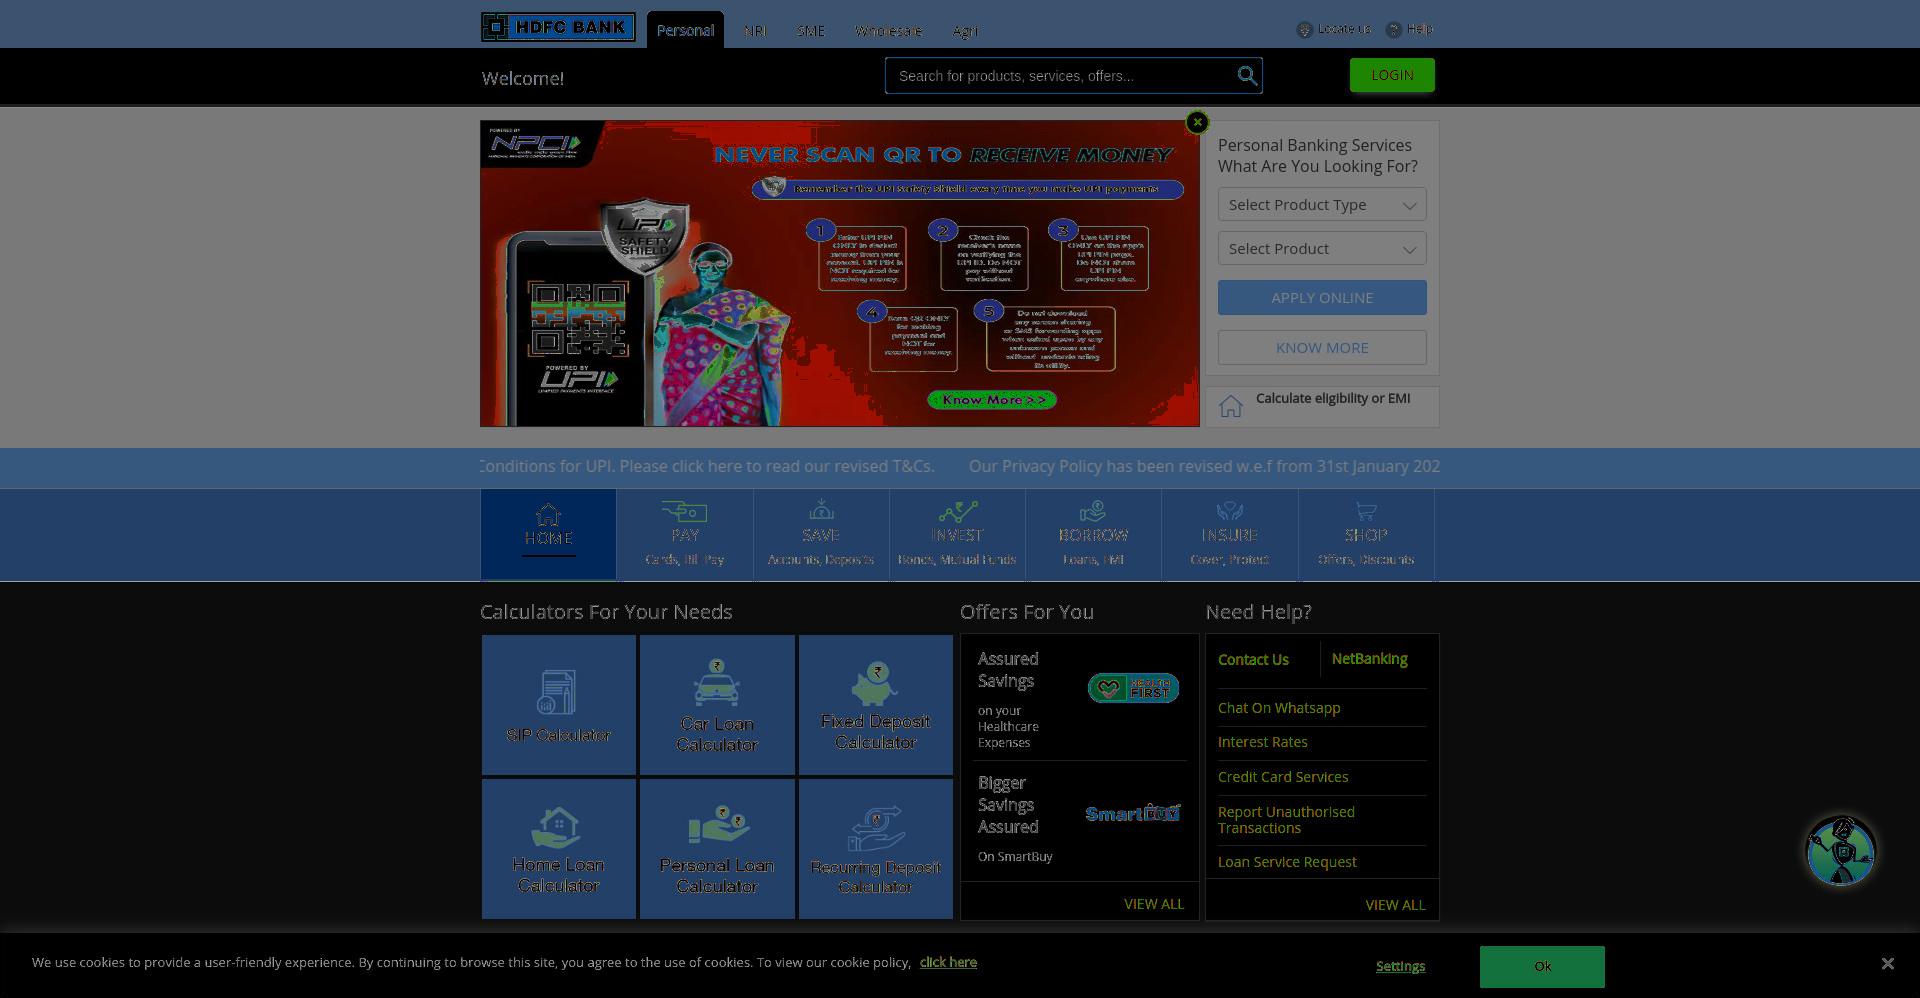Open the SHOP offers and discounts section
The width and height of the screenshot is (1920, 998).
(x=1366, y=534)
